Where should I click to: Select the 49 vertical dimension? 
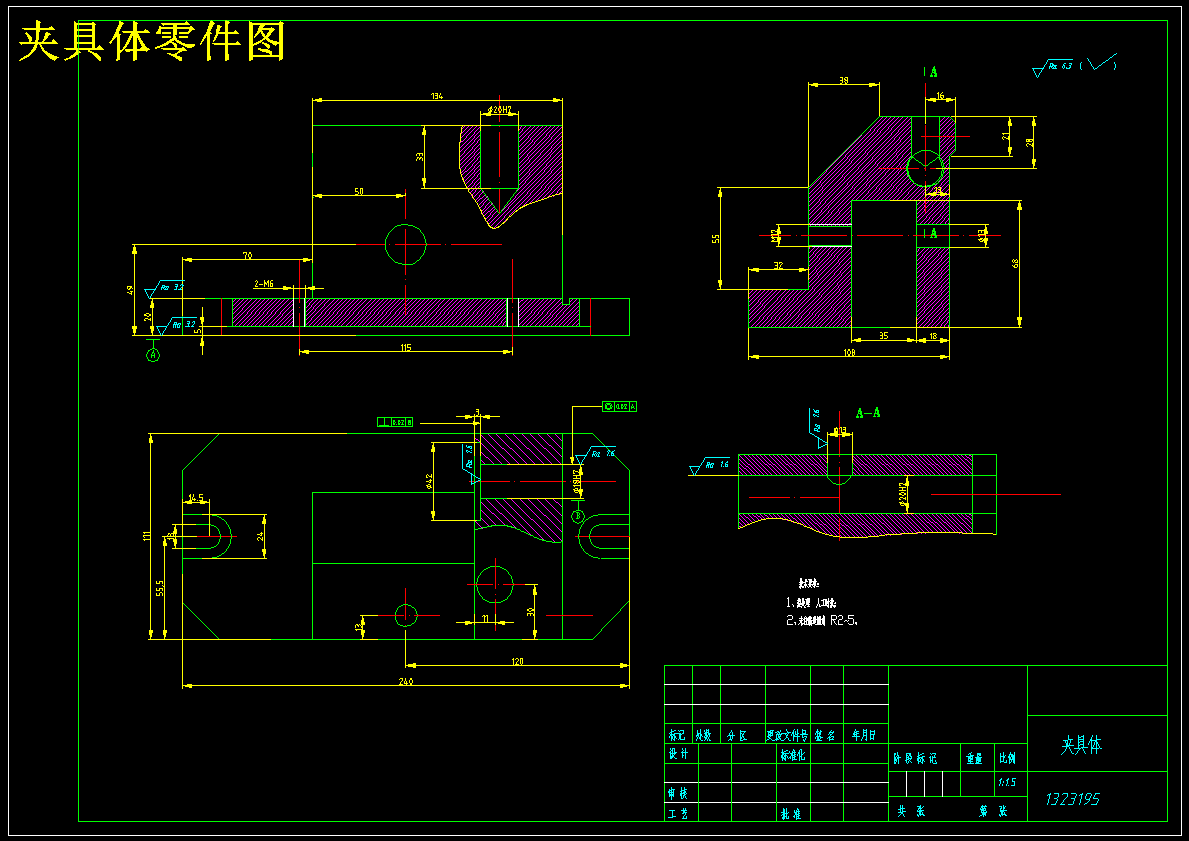tap(130, 290)
